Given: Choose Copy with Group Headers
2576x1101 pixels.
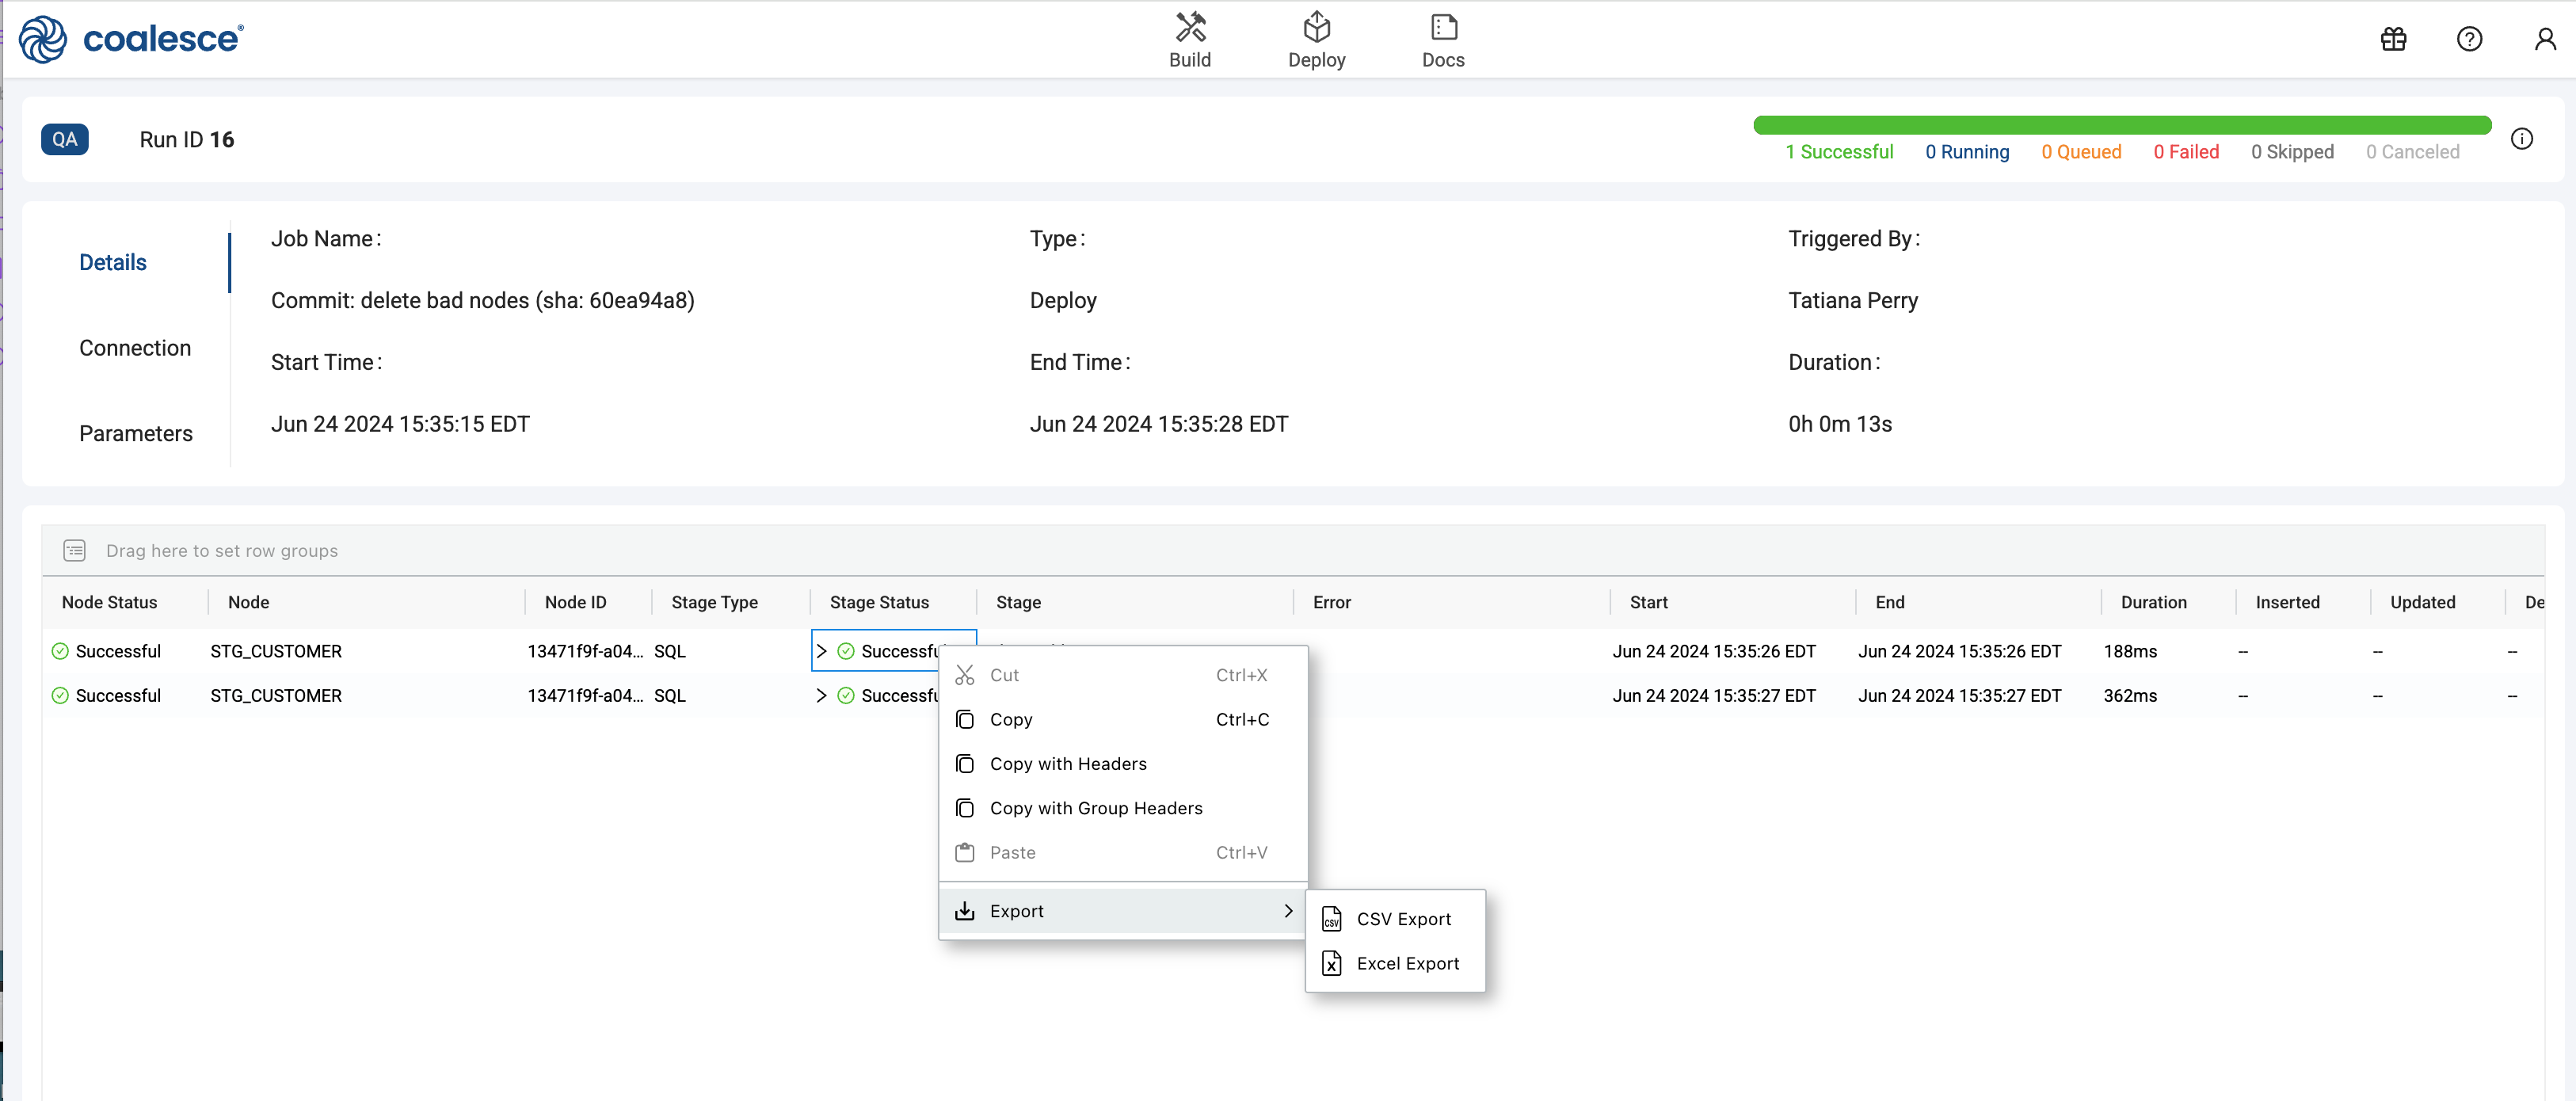Looking at the screenshot, I should tap(1122, 808).
